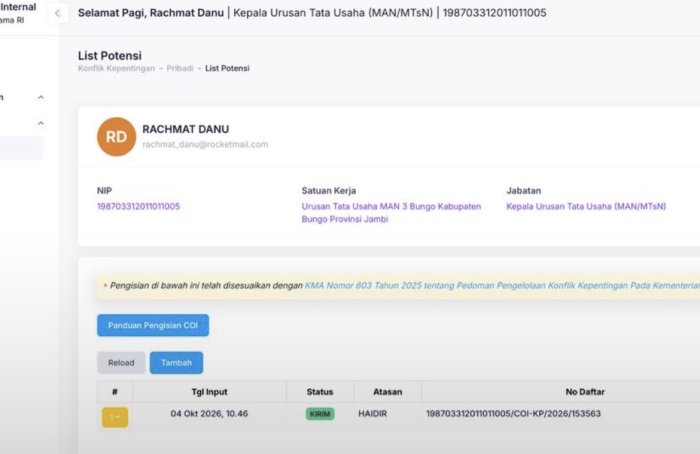Open Panduan Pengisian COI guide

pyautogui.click(x=153, y=325)
